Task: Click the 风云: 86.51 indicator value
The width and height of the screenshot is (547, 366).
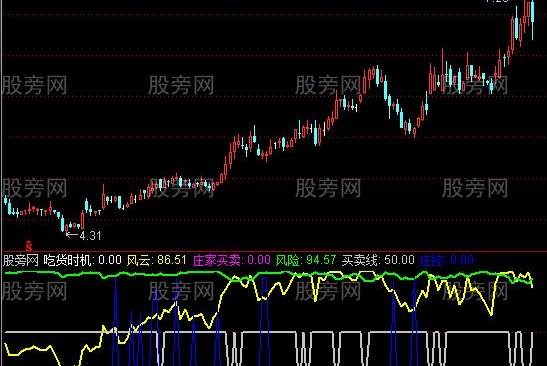Action: point(156,260)
